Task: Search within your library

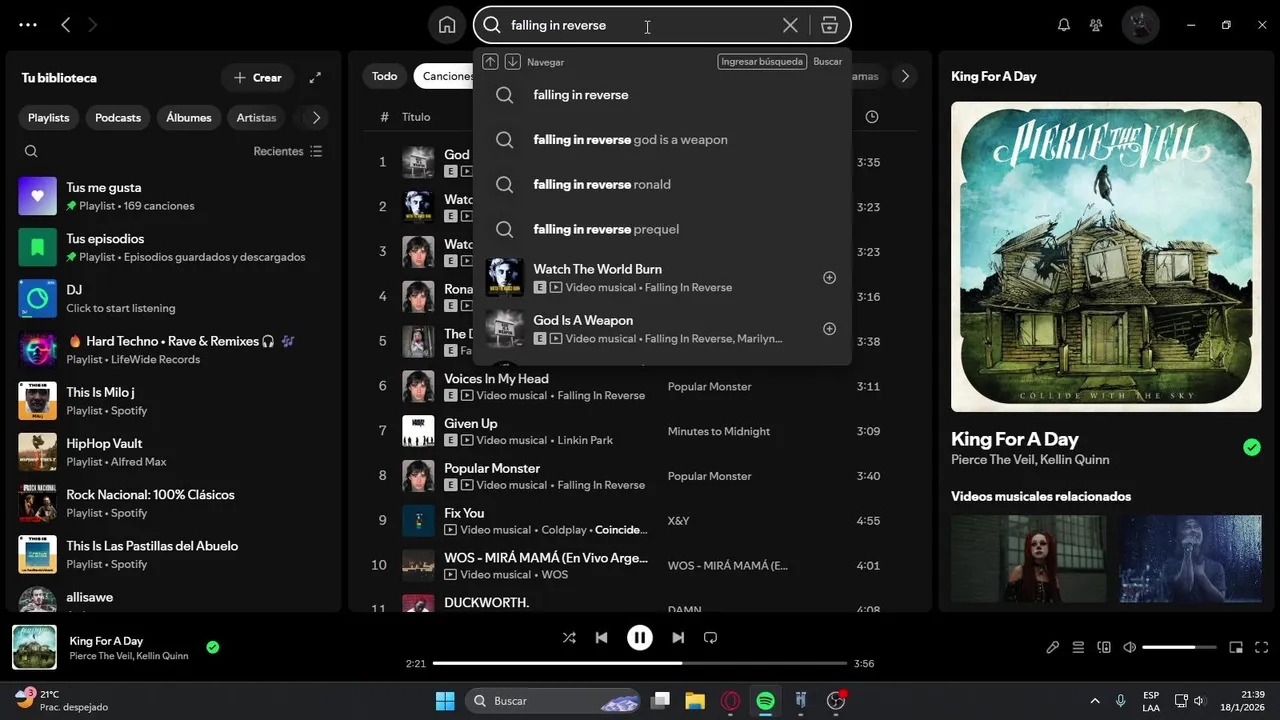Action: click(31, 151)
